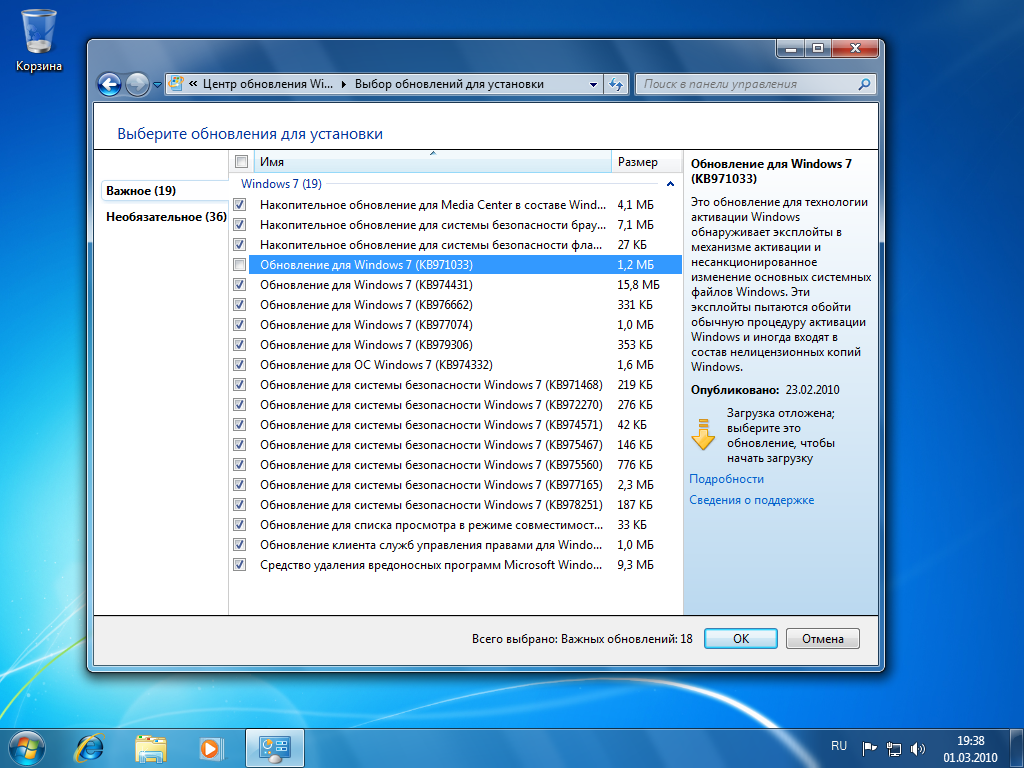
Task: Click the Центр обновления Windows breadcrumb
Action: [268, 84]
